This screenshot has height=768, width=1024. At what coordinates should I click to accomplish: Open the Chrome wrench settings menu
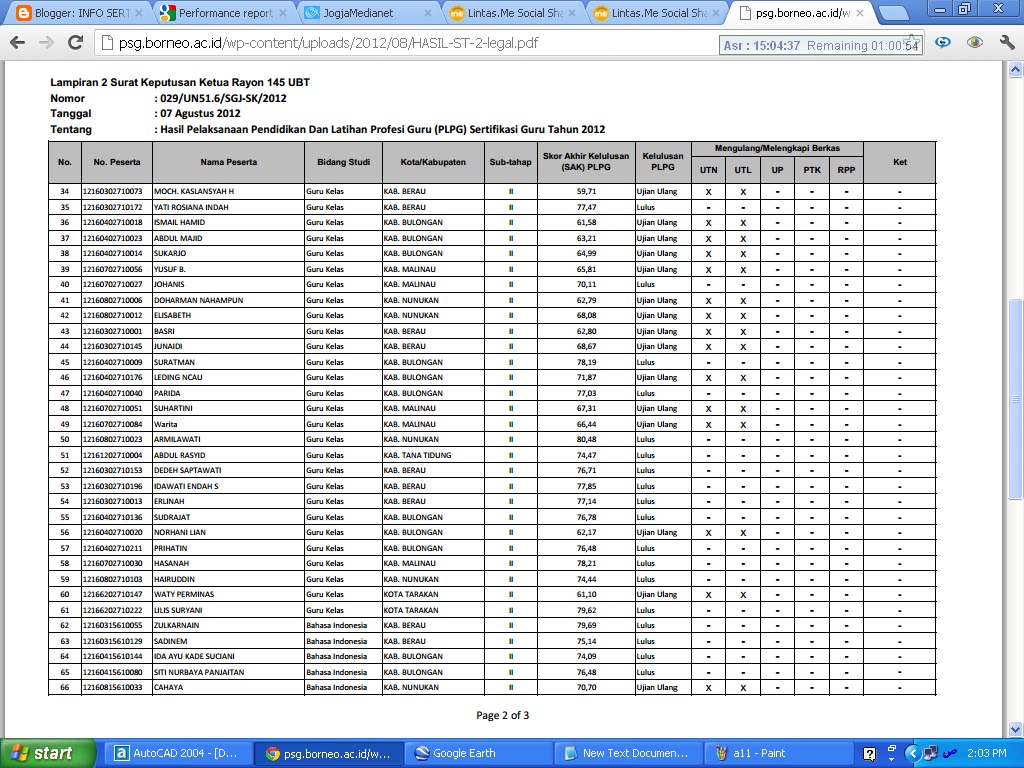point(1006,43)
